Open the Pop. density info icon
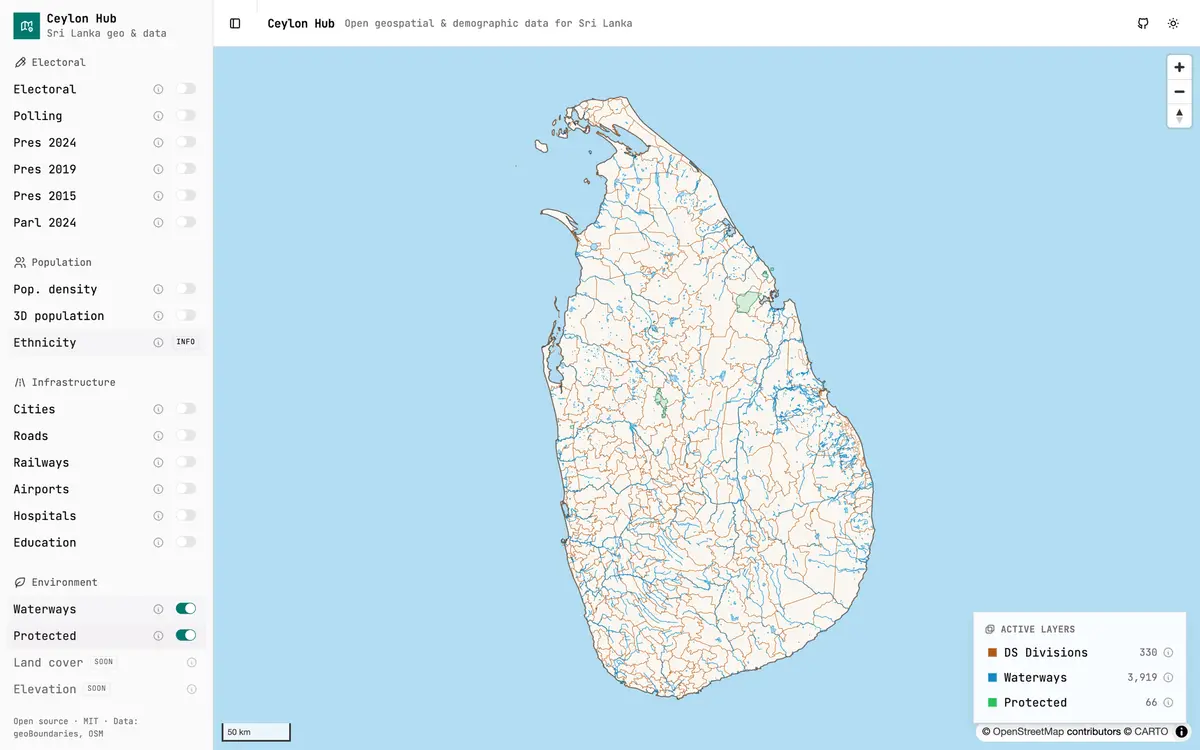 158,289
